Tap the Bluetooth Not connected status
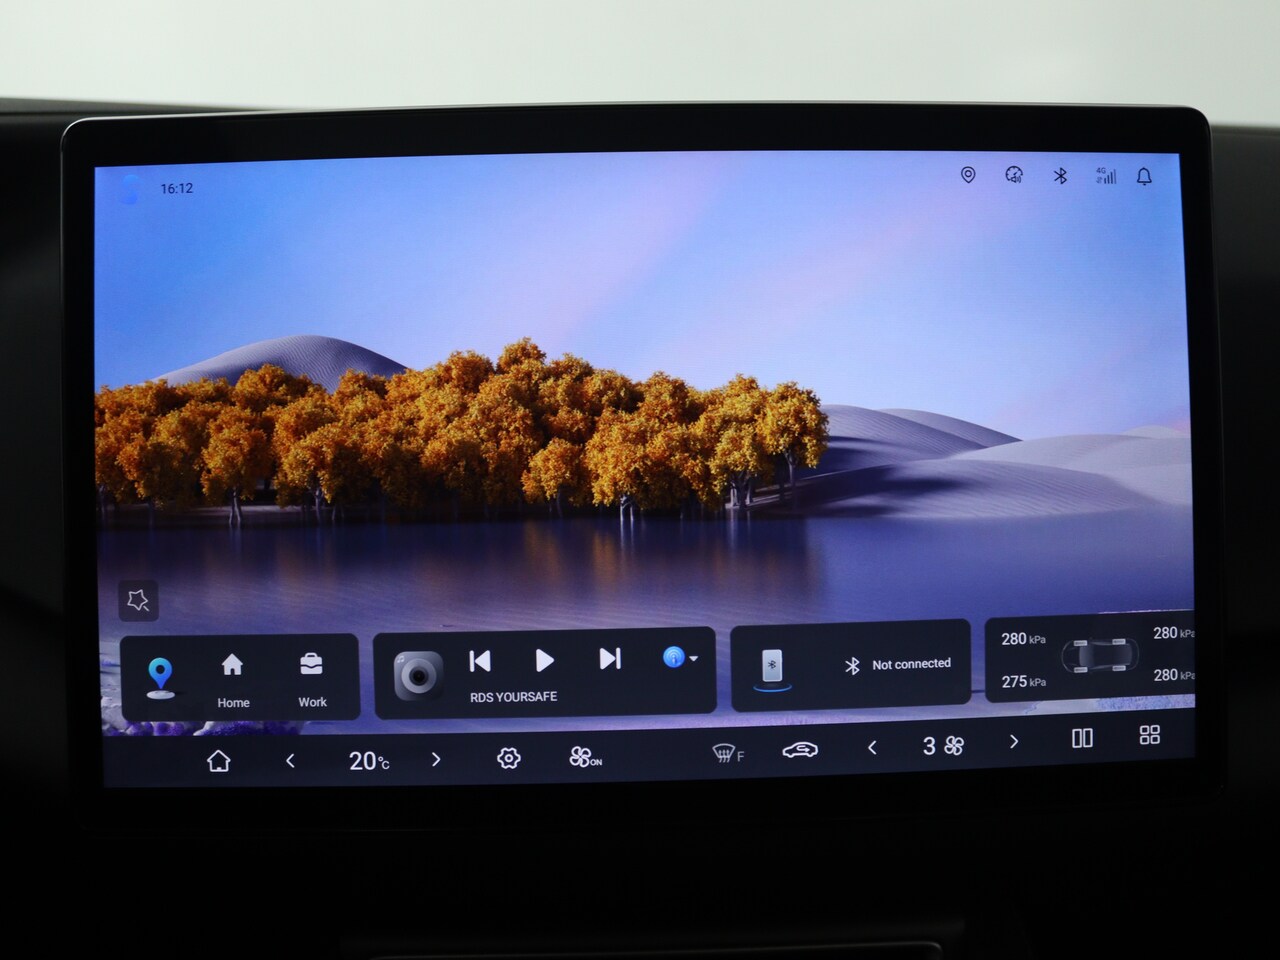This screenshot has width=1280, height=960. click(897, 664)
